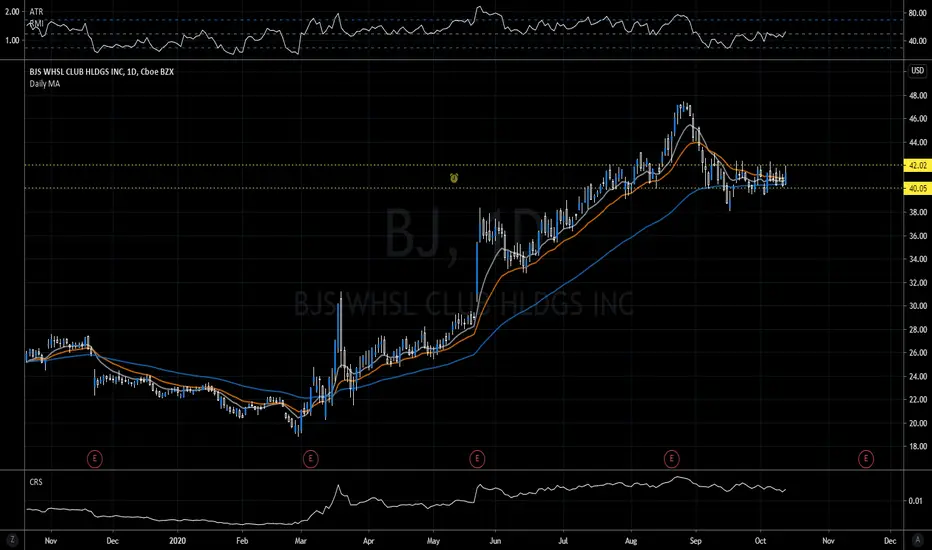The width and height of the screenshot is (932, 550).
Task: Click the 0.01 value in CRS pane
Action: pyautogui.click(x=915, y=501)
